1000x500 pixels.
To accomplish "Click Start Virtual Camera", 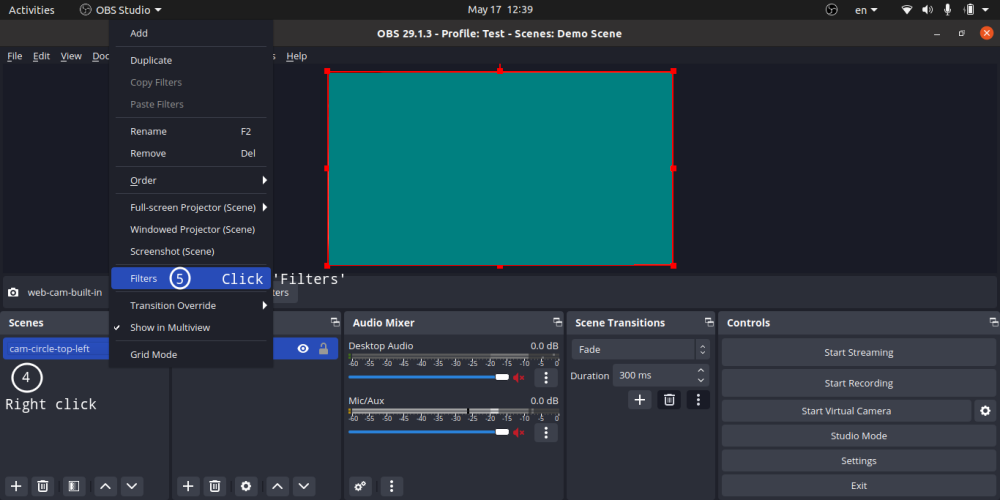I will coord(846,411).
